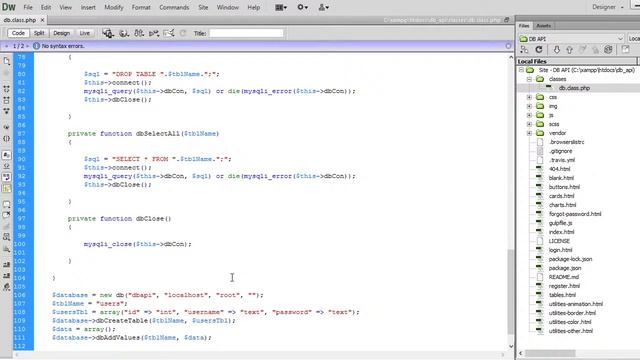The width and height of the screenshot is (640, 360).
Task: Select db.class.php in the Files panel
Action: 574,88
